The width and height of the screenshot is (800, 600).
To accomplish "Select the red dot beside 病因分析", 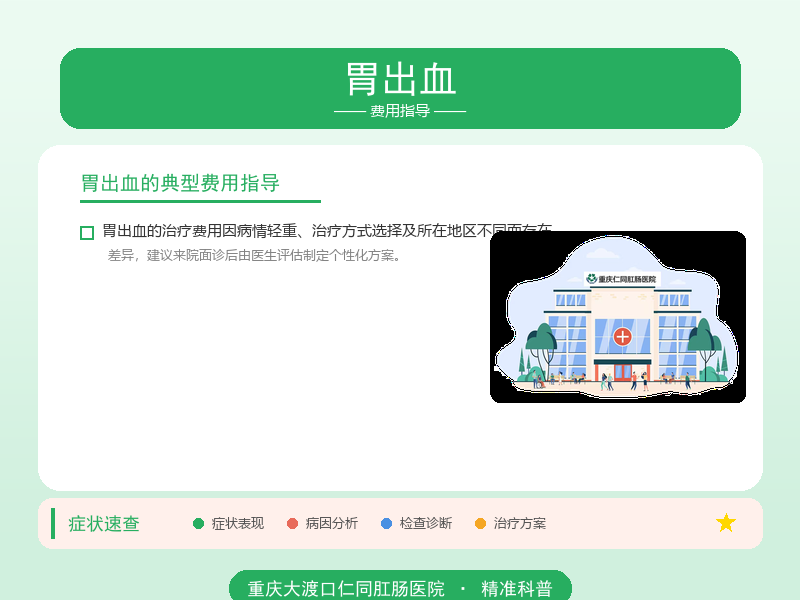I will pyautogui.click(x=292, y=523).
